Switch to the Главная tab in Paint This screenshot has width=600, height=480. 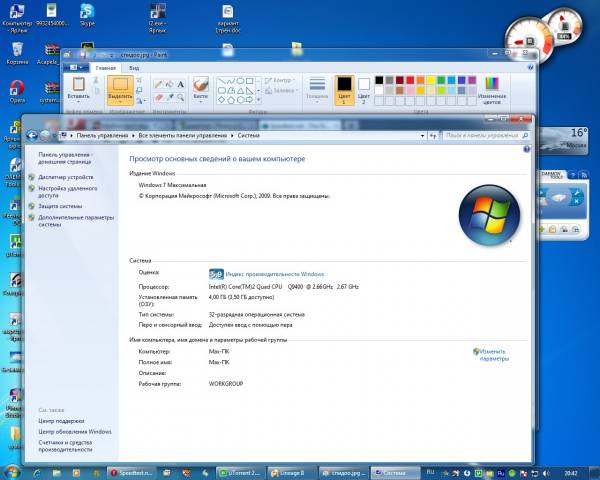click(x=106, y=68)
